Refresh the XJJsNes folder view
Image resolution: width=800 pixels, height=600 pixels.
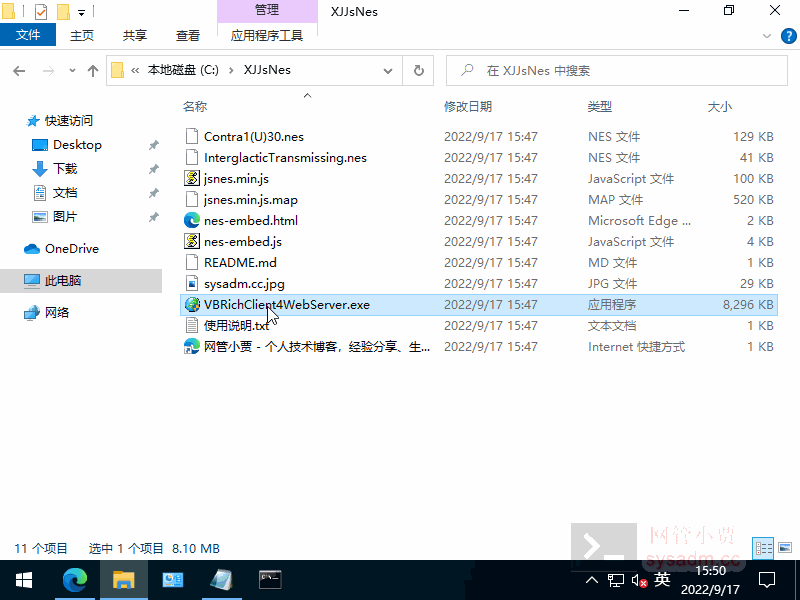418,70
